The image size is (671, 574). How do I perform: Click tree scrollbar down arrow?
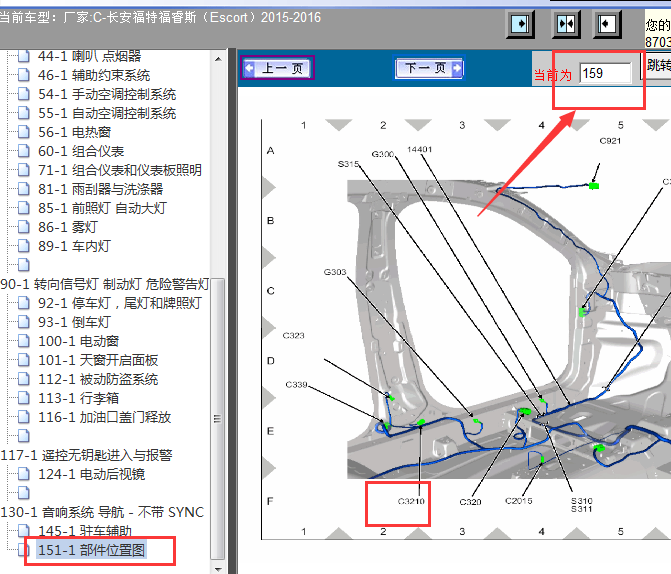pyautogui.click(x=218, y=569)
